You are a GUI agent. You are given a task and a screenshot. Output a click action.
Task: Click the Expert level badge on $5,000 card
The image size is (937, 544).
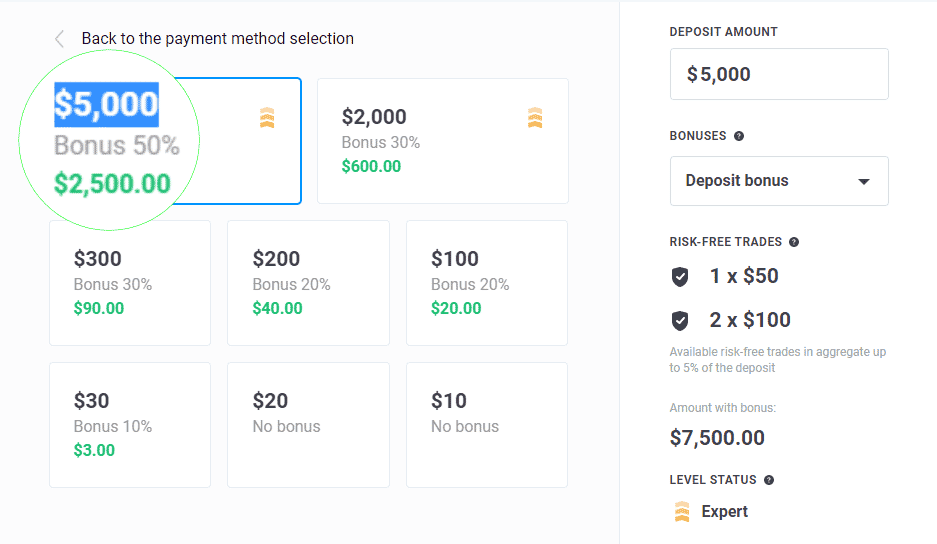click(x=267, y=118)
